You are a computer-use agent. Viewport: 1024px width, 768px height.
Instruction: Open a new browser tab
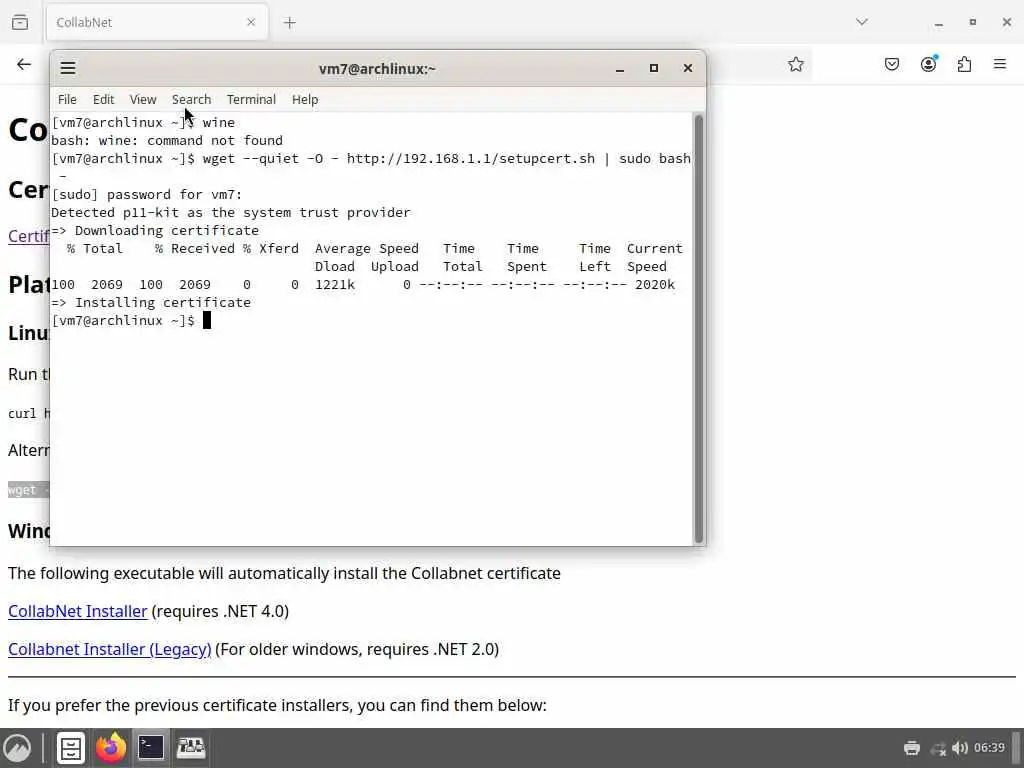click(x=289, y=23)
